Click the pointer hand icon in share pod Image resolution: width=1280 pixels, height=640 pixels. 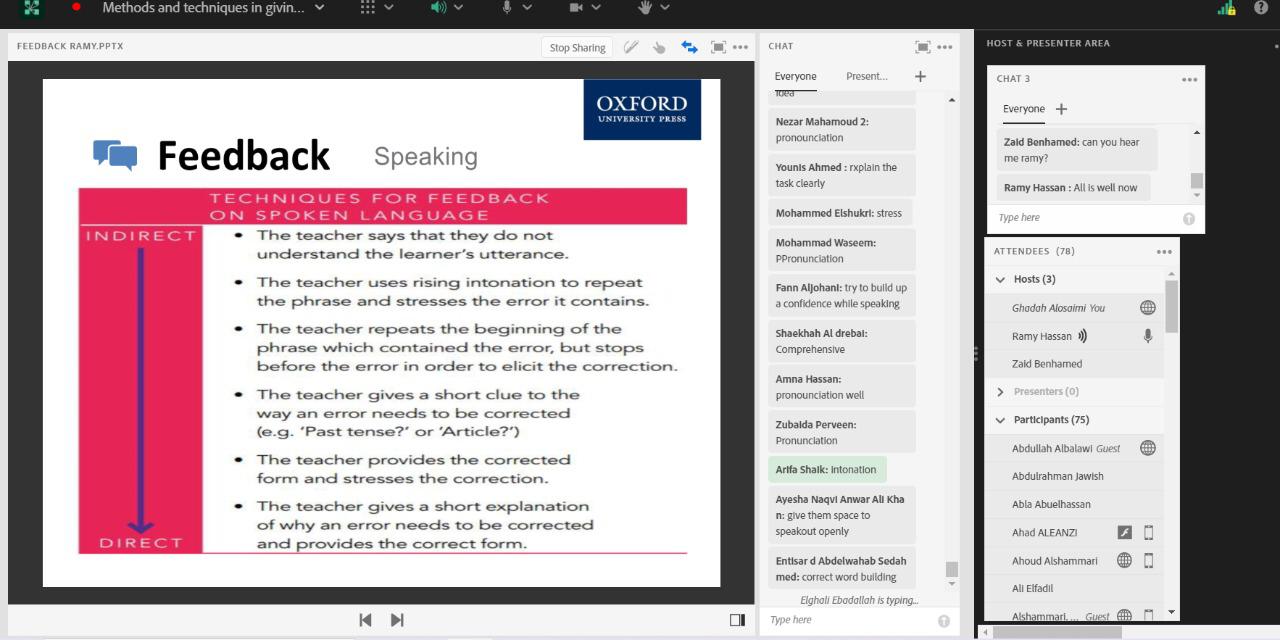(659, 47)
